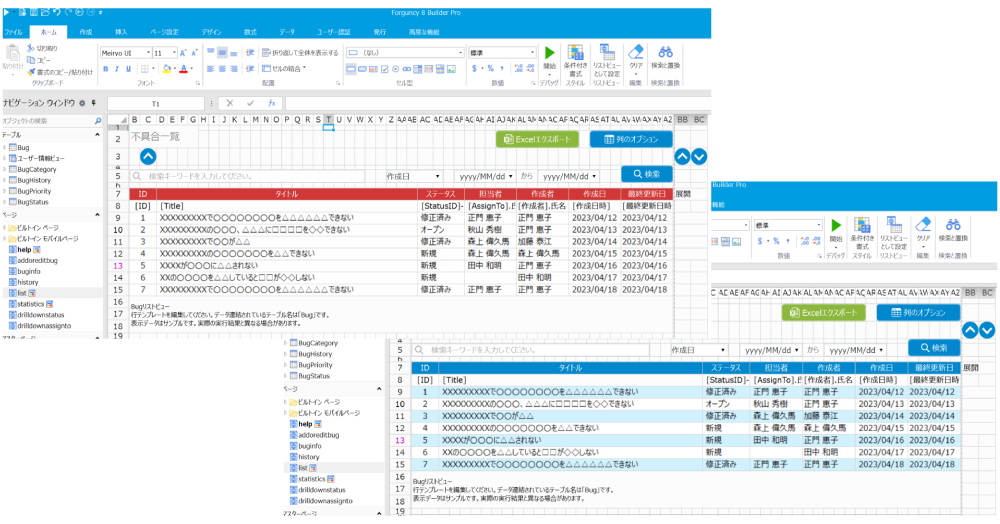
Task: Click Copy (コピー) in the main window ribbon
Action: click(39, 60)
